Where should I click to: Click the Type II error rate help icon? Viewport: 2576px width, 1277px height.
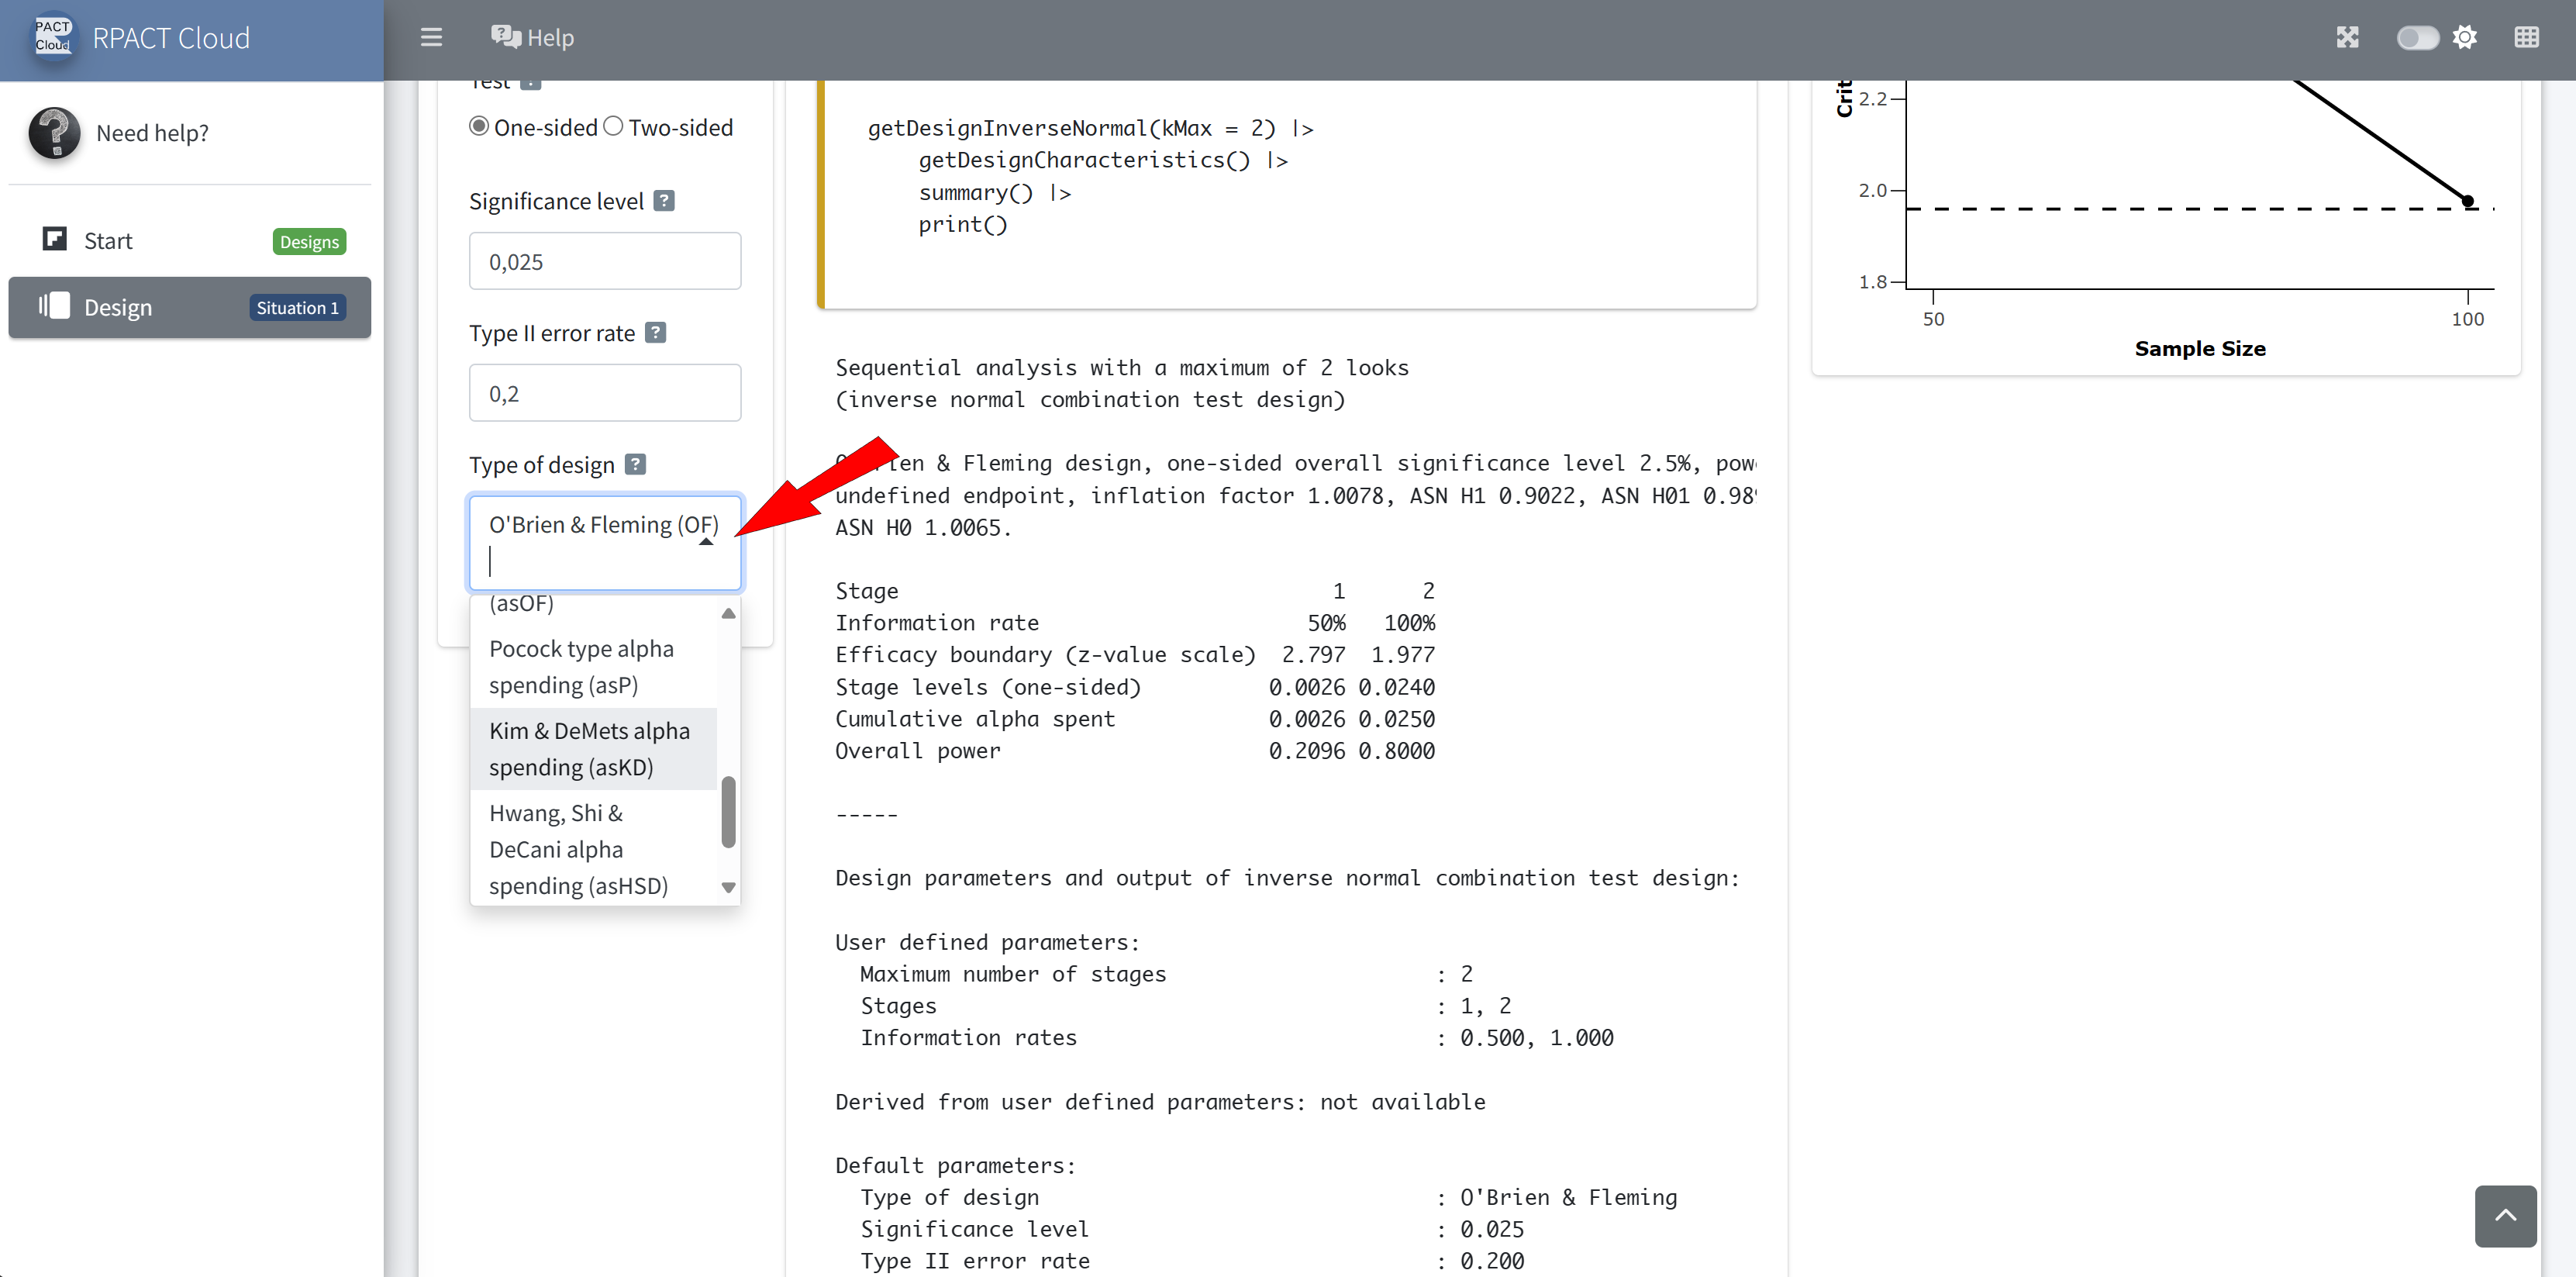click(x=655, y=333)
